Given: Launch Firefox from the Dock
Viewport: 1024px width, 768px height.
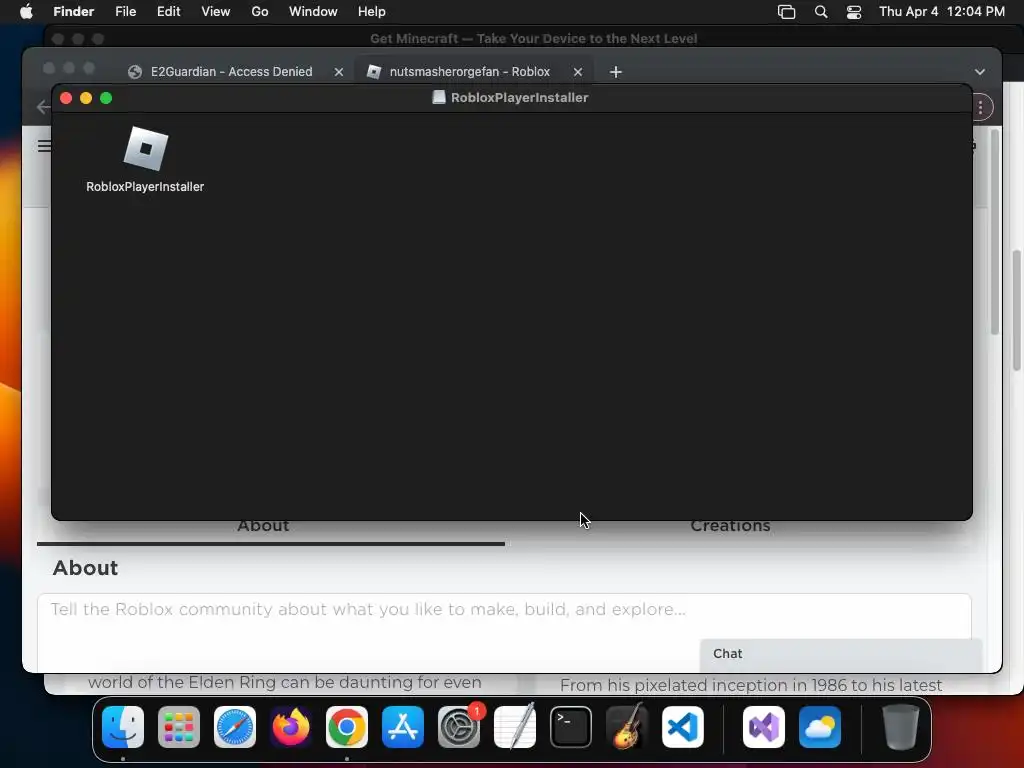Looking at the screenshot, I should (291, 727).
